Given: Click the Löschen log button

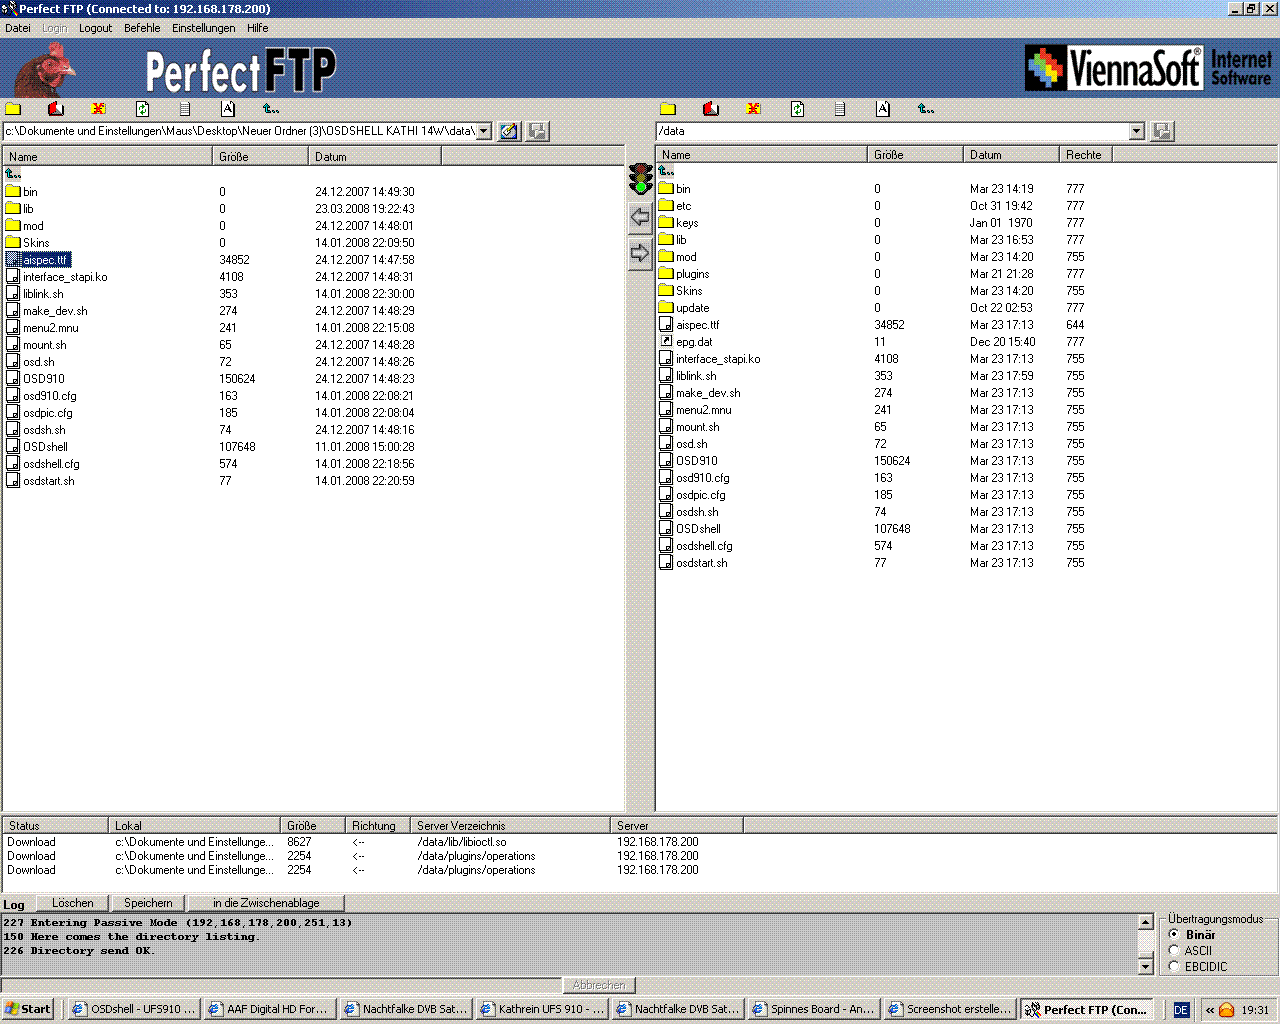Looking at the screenshot, I should 73,903.
